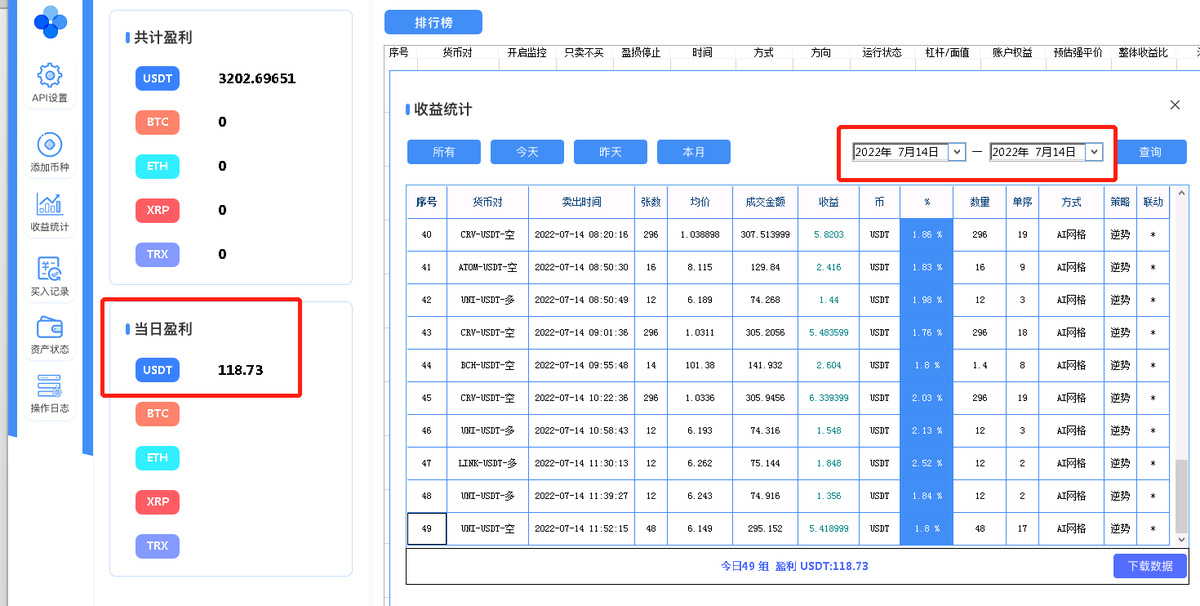Click total profit value 3202.69651
The width and height of the screenshot is (1200, 606).
257,78
